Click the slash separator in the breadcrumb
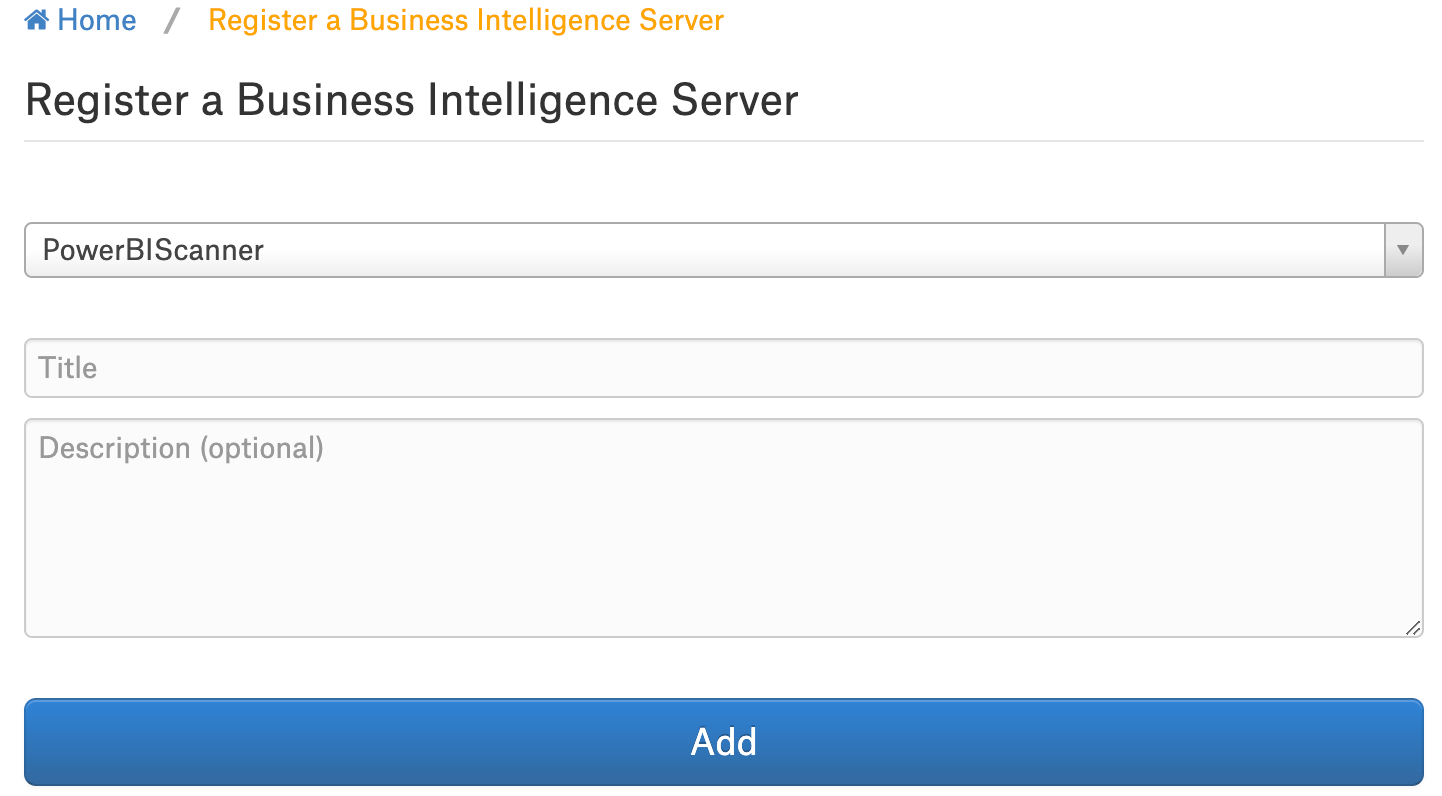 click(172, 21)
